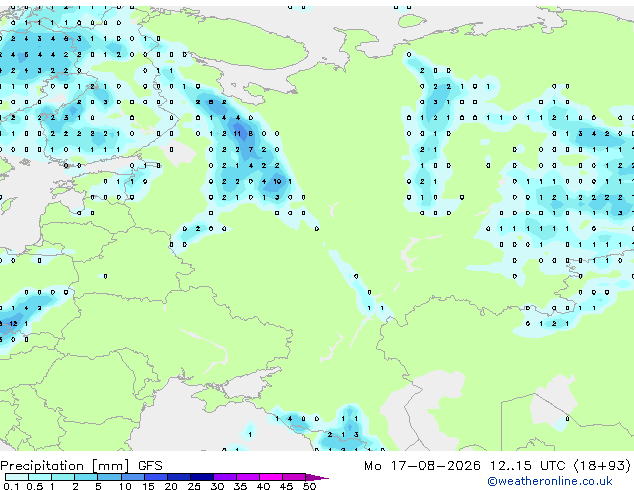
Task: Click the '20' legend scale value
Action: (171, 486)
